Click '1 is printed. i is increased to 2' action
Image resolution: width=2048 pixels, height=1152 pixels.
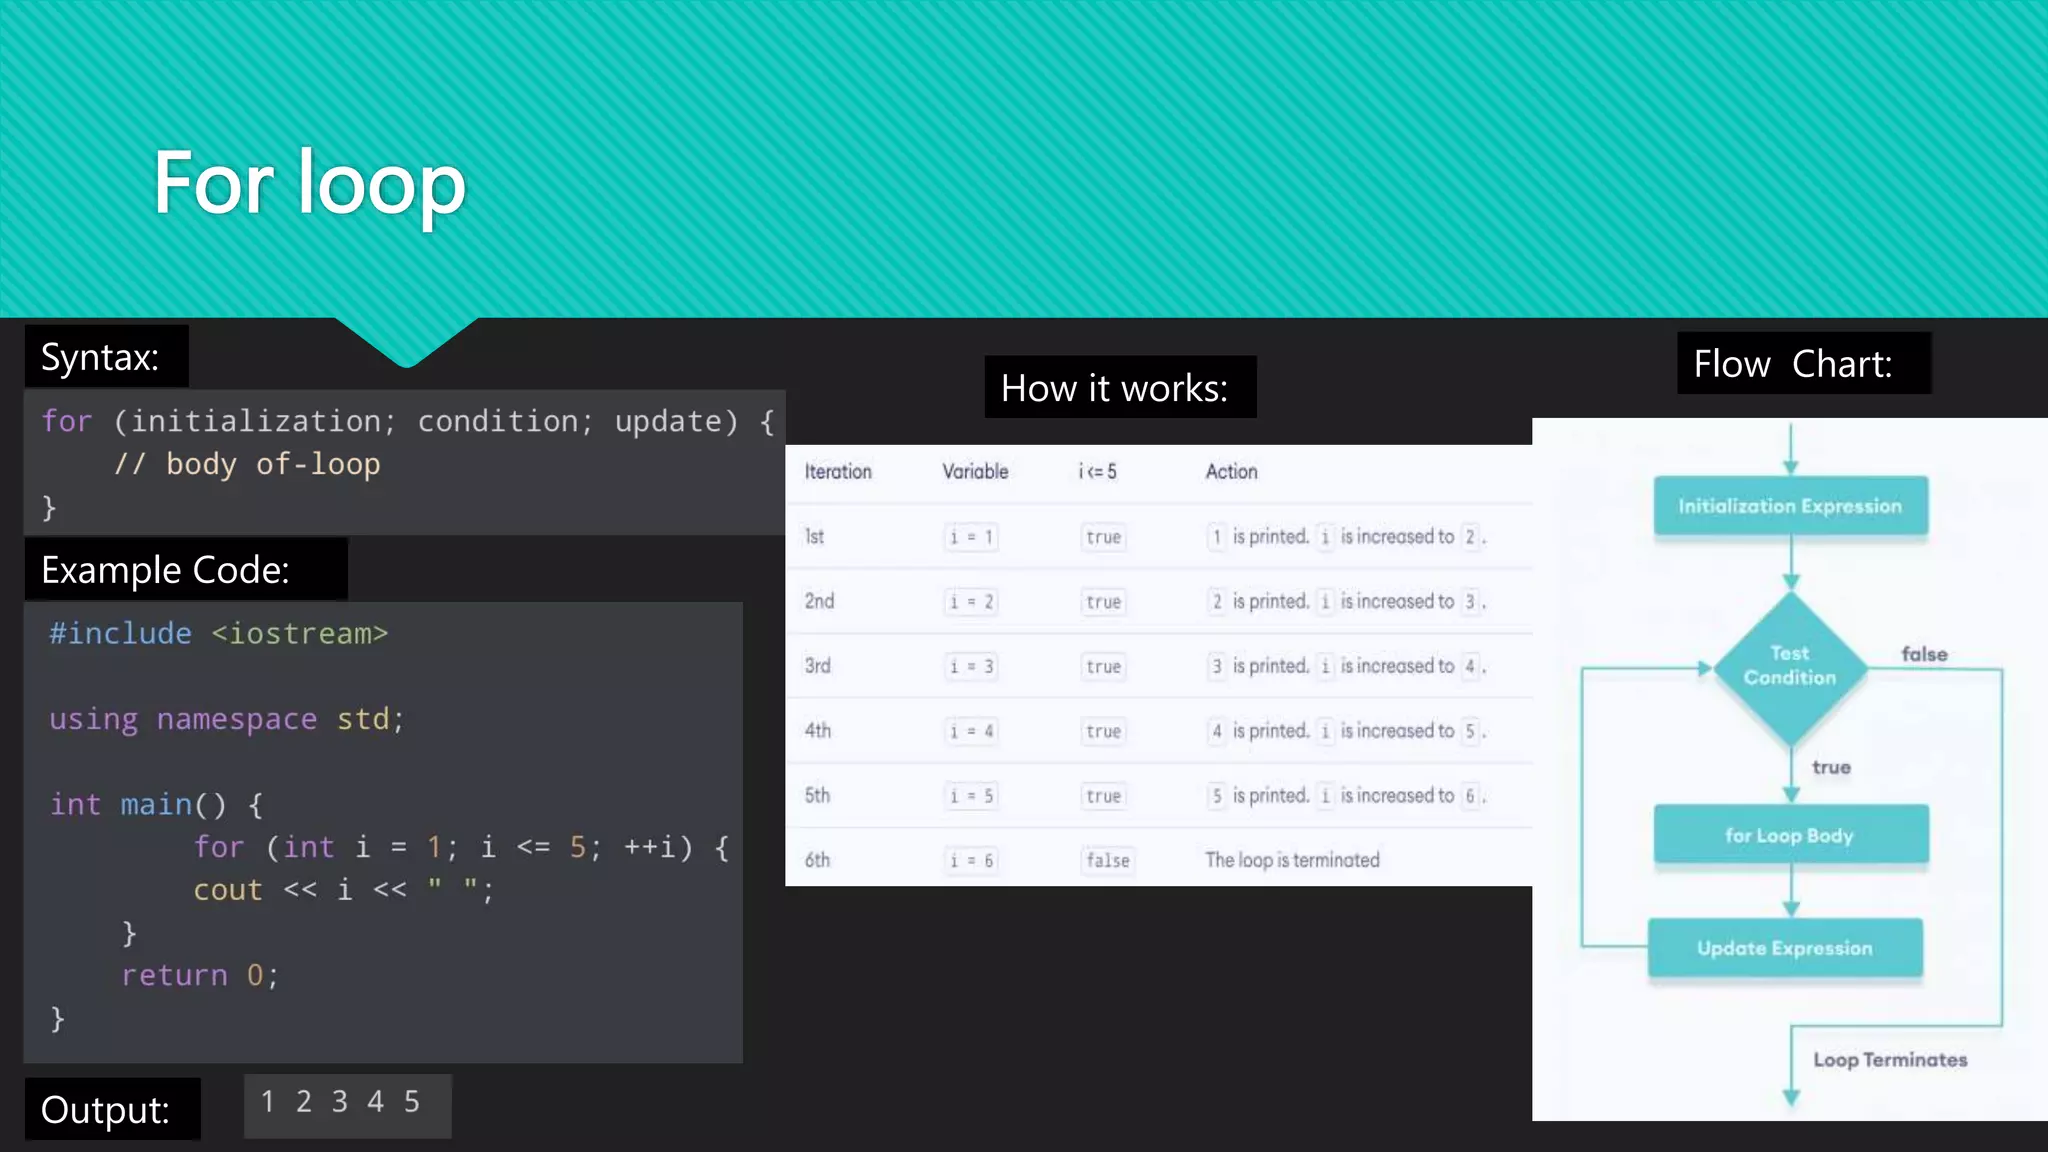[1346, 537]
